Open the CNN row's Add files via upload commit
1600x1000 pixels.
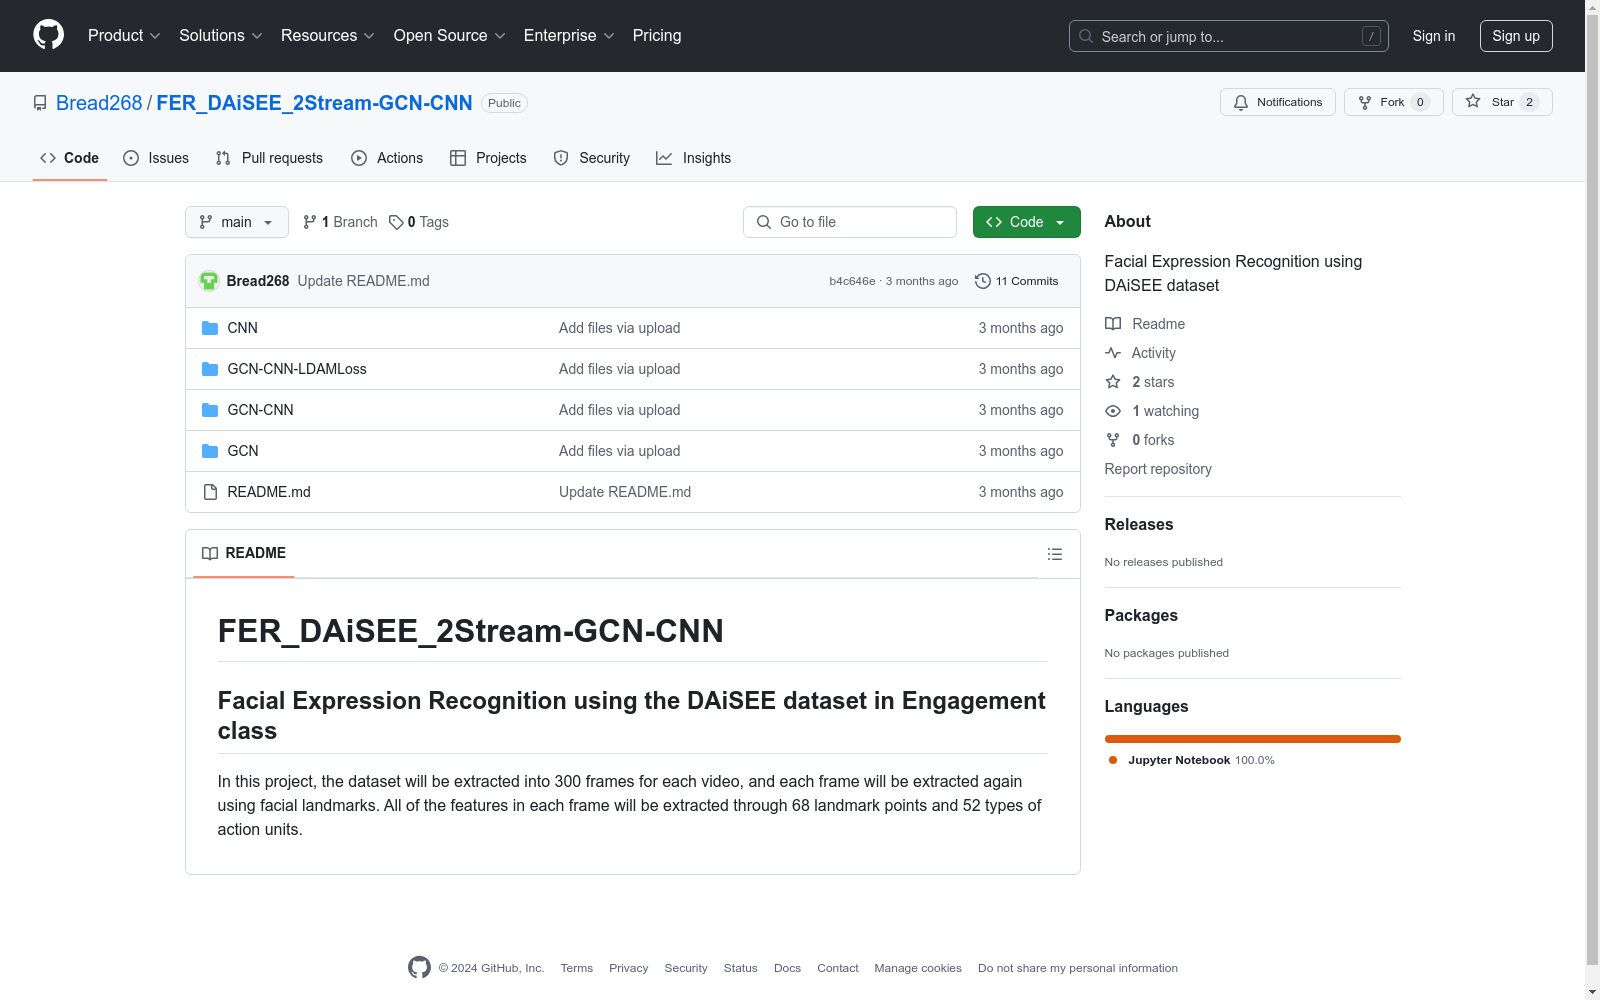620,328
